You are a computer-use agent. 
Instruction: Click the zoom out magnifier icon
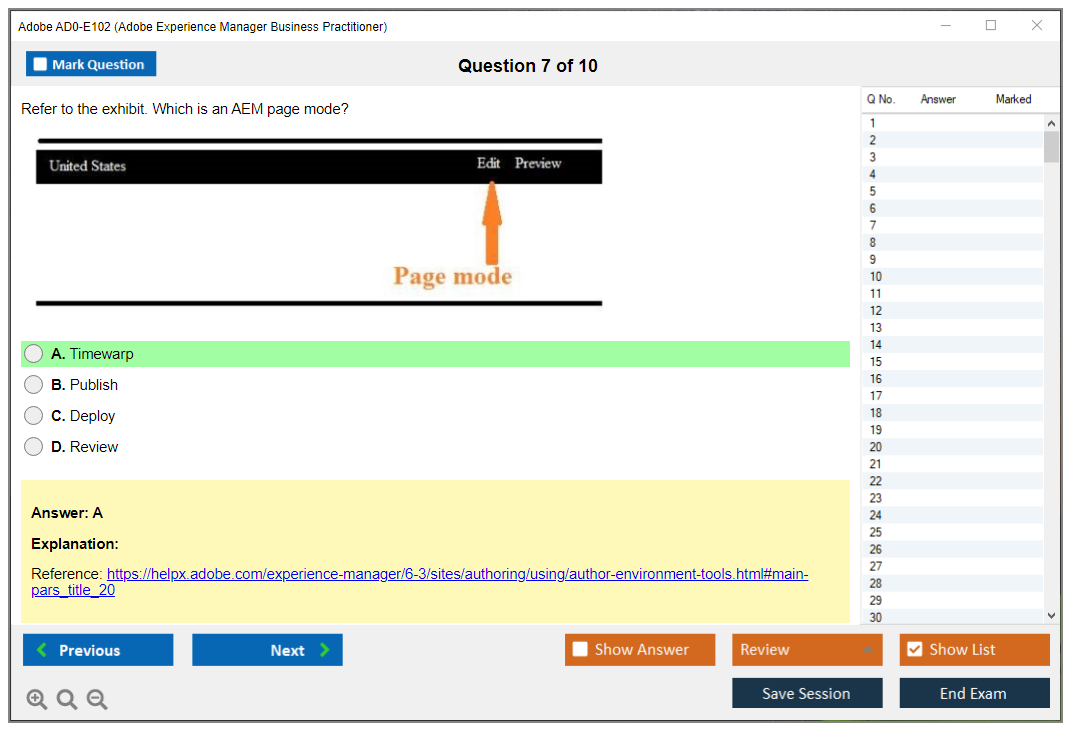coord(97,700)
